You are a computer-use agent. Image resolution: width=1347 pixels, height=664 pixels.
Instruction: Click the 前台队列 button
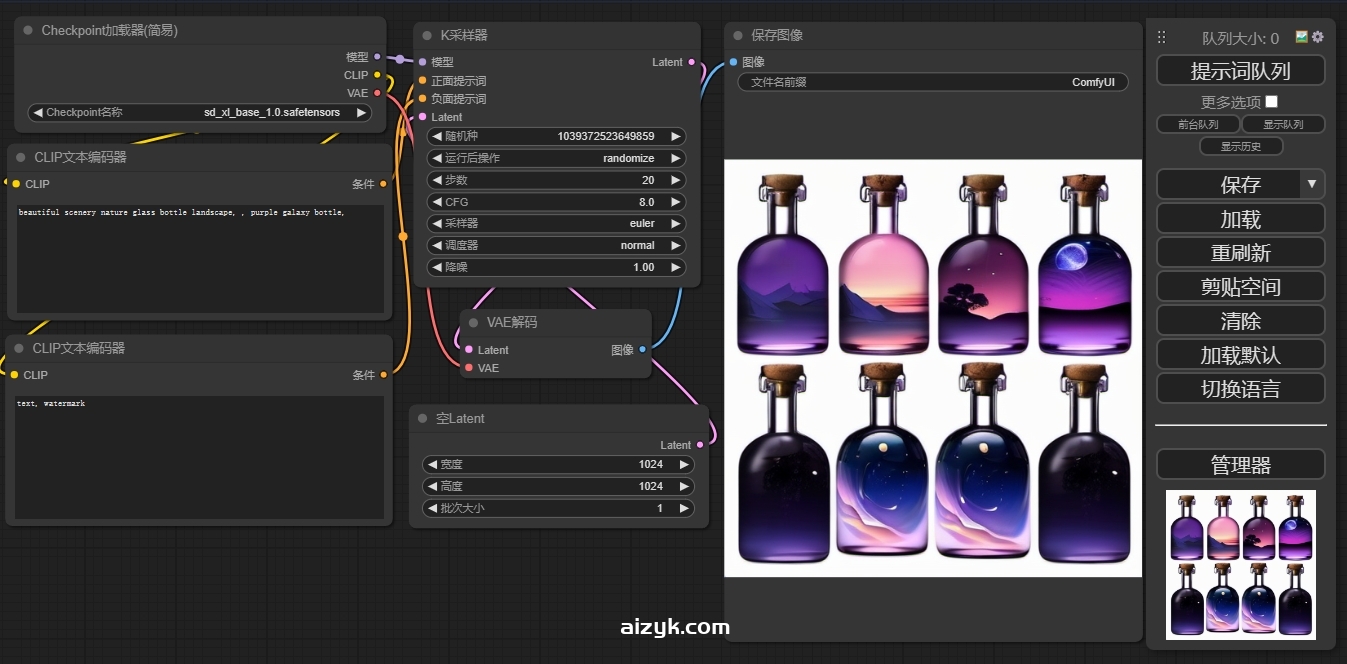[1199, 124]
